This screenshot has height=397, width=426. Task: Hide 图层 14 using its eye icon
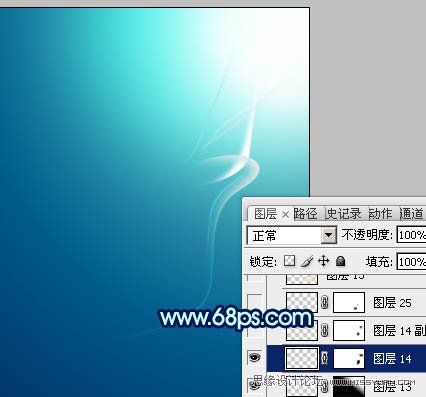[255, 358]
